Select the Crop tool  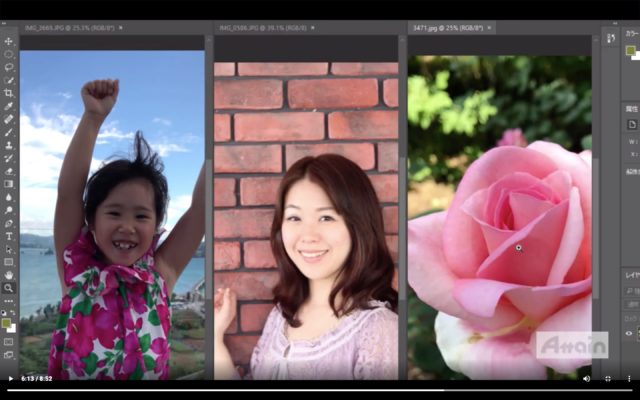(9, 93)
